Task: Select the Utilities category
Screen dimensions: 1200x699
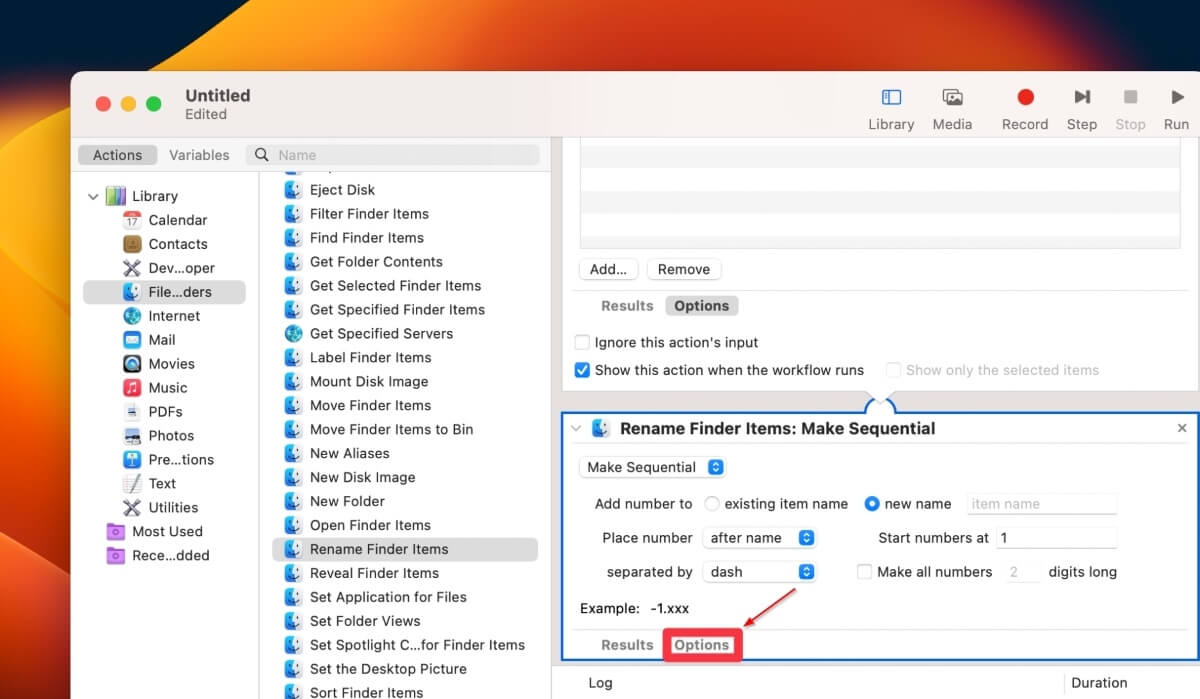Action: point(175,507)
